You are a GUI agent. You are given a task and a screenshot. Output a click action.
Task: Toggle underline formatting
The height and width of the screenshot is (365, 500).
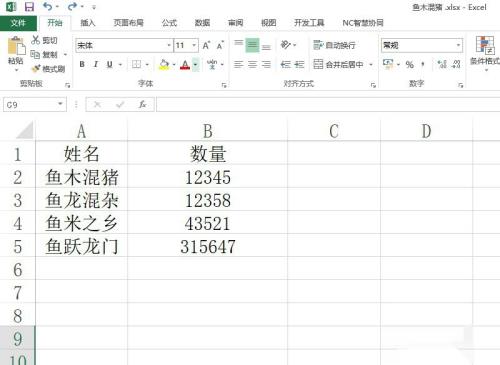109,64
